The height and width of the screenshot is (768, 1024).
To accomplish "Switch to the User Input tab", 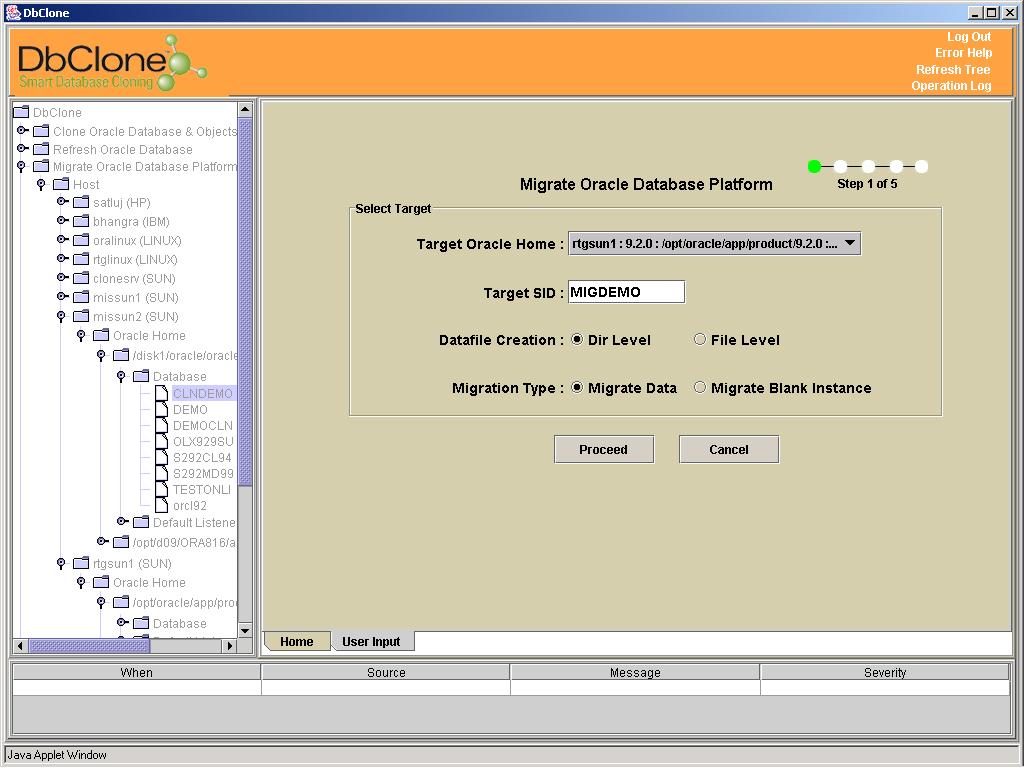I will click(371, 641).
